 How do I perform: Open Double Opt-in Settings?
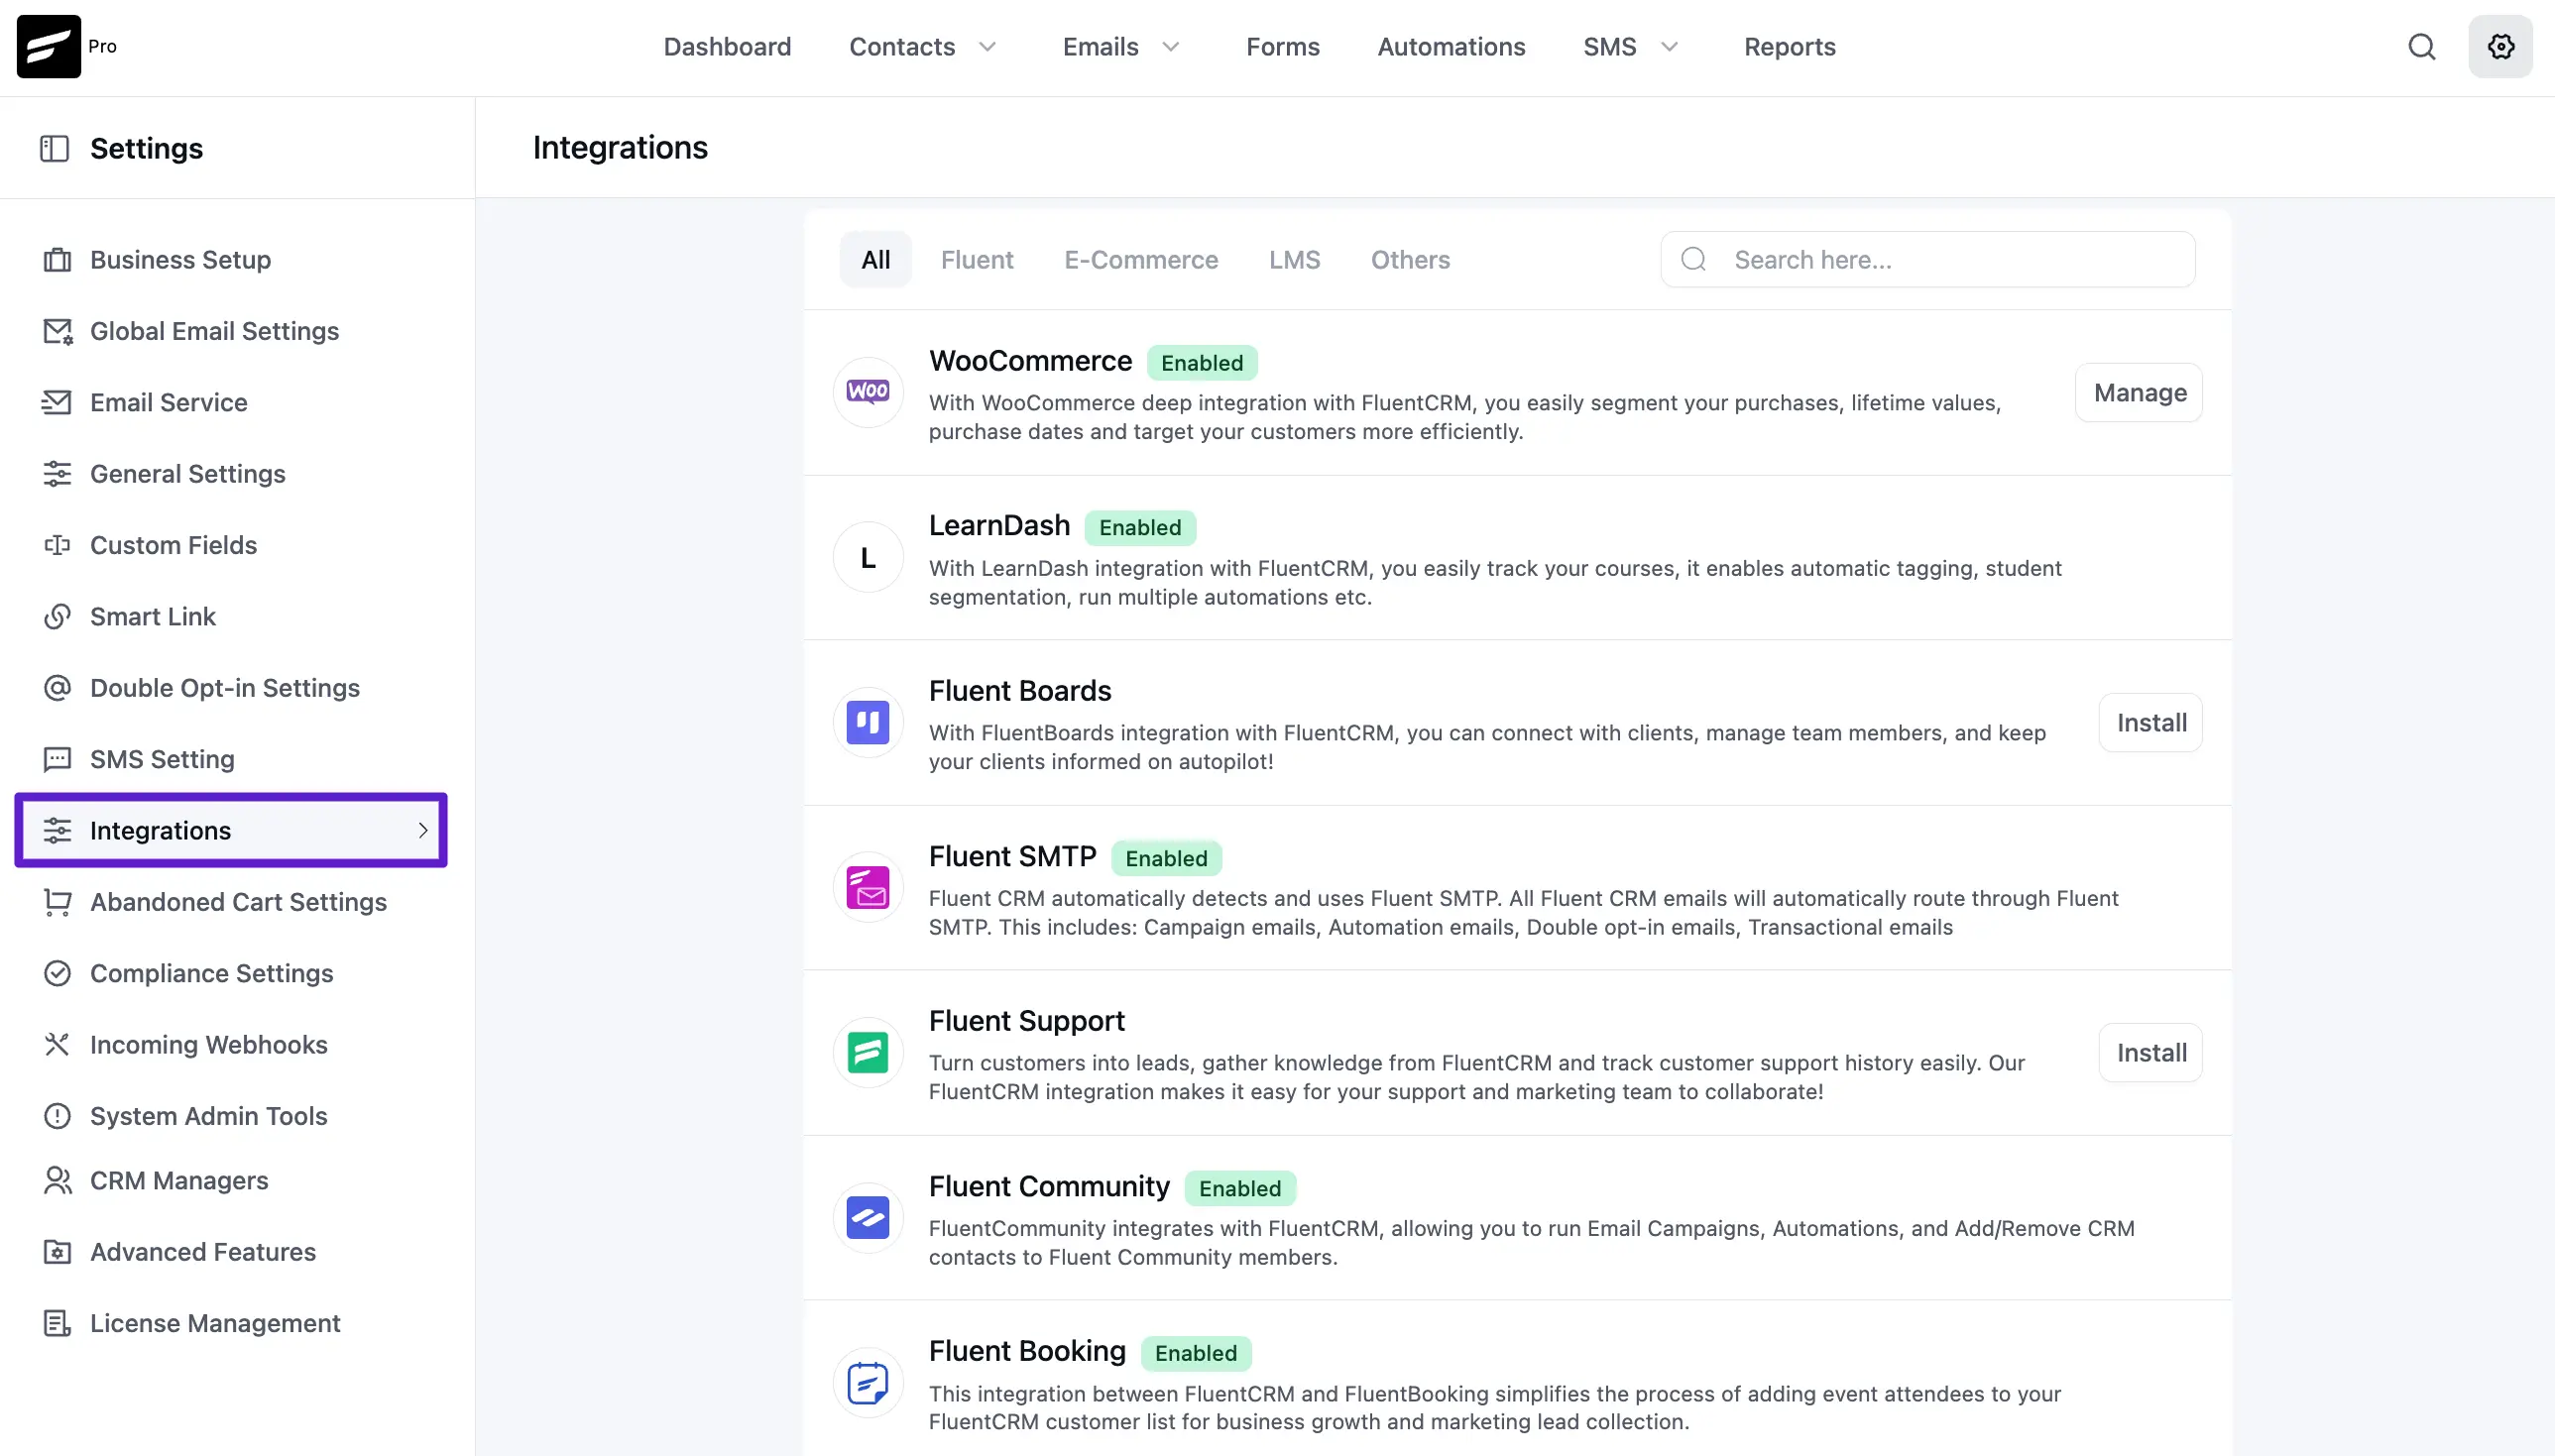coord(224,688)
